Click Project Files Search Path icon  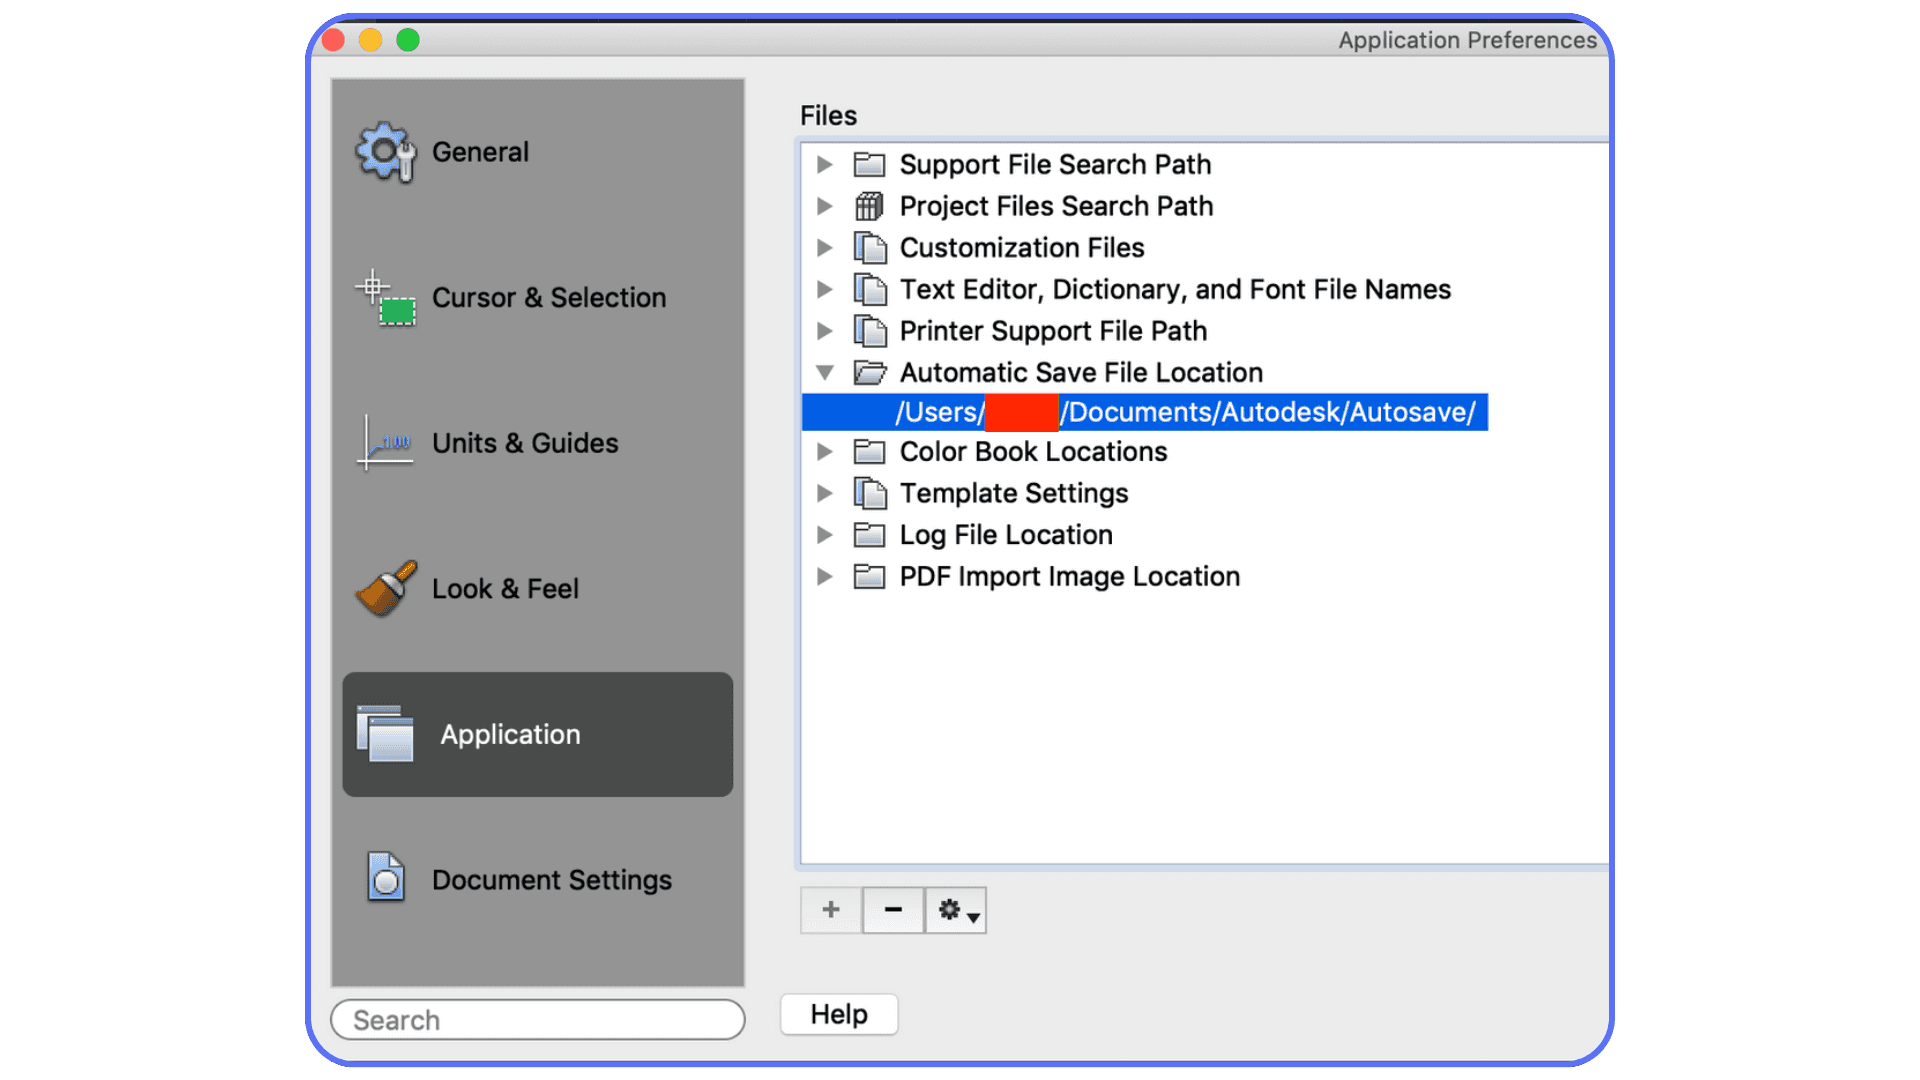click(869, 206)
